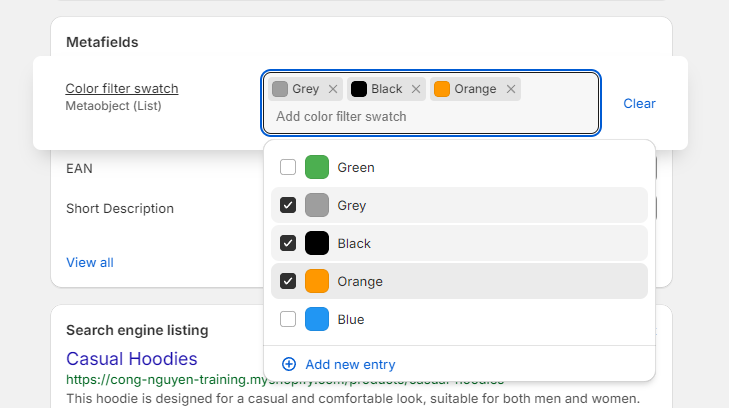The image size is (729, 408).
Task: Uncheck the Grey checkbox
Action: coord(288,205)
